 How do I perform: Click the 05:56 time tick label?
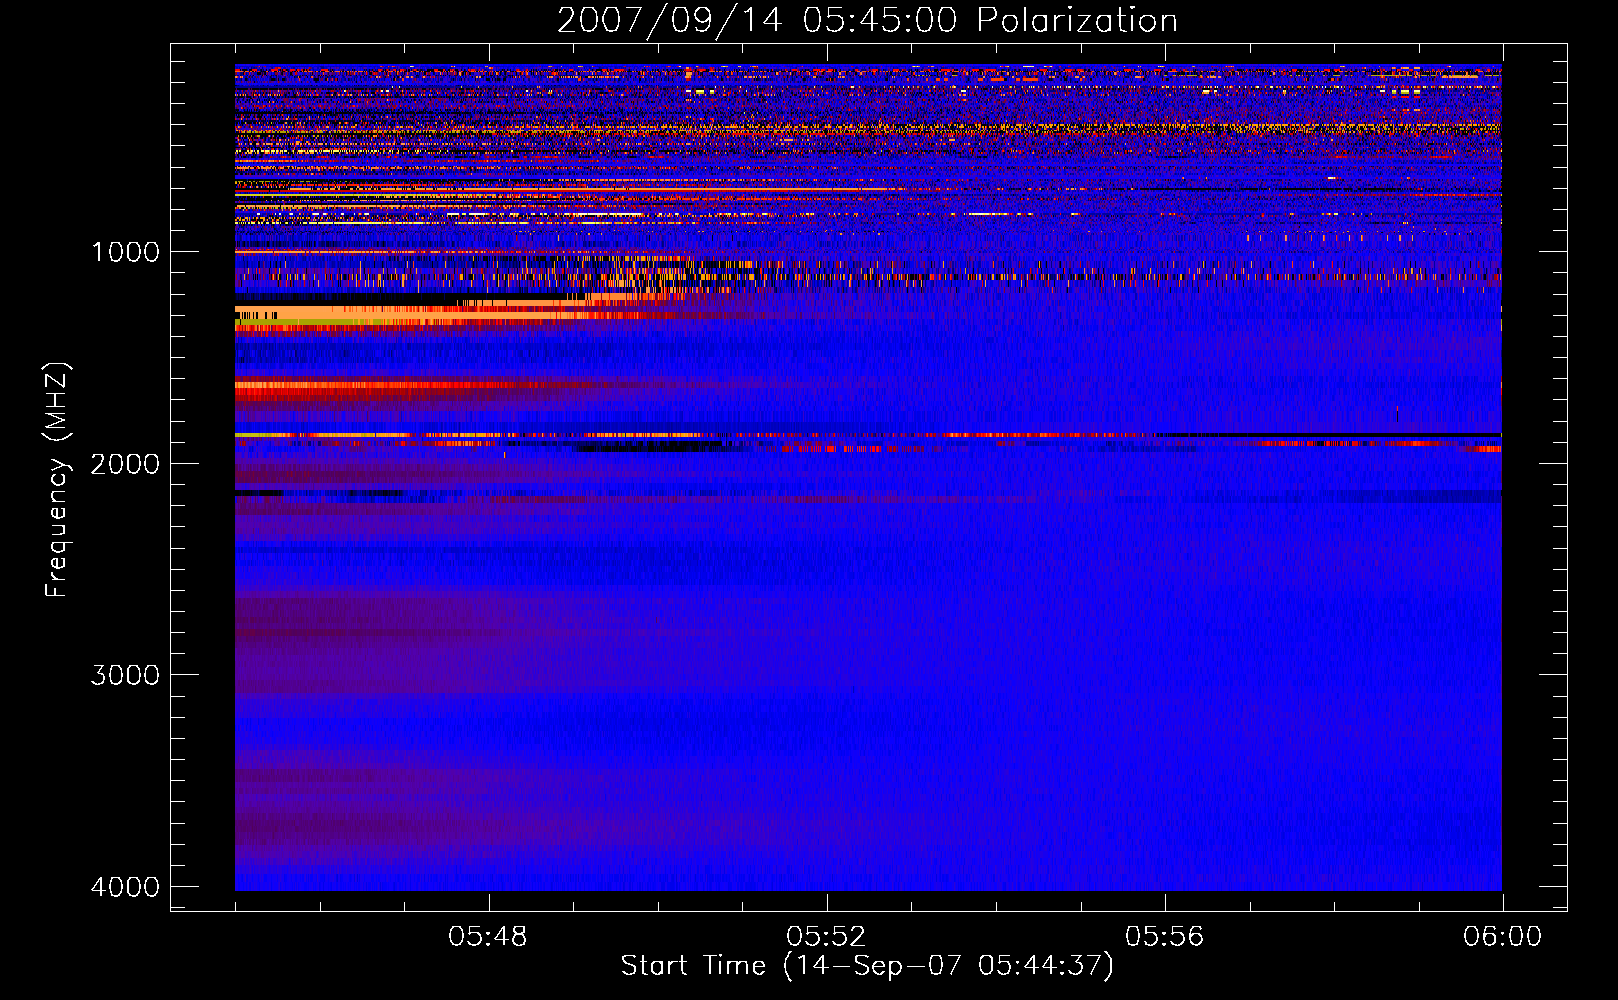(x=1164, y=937)
